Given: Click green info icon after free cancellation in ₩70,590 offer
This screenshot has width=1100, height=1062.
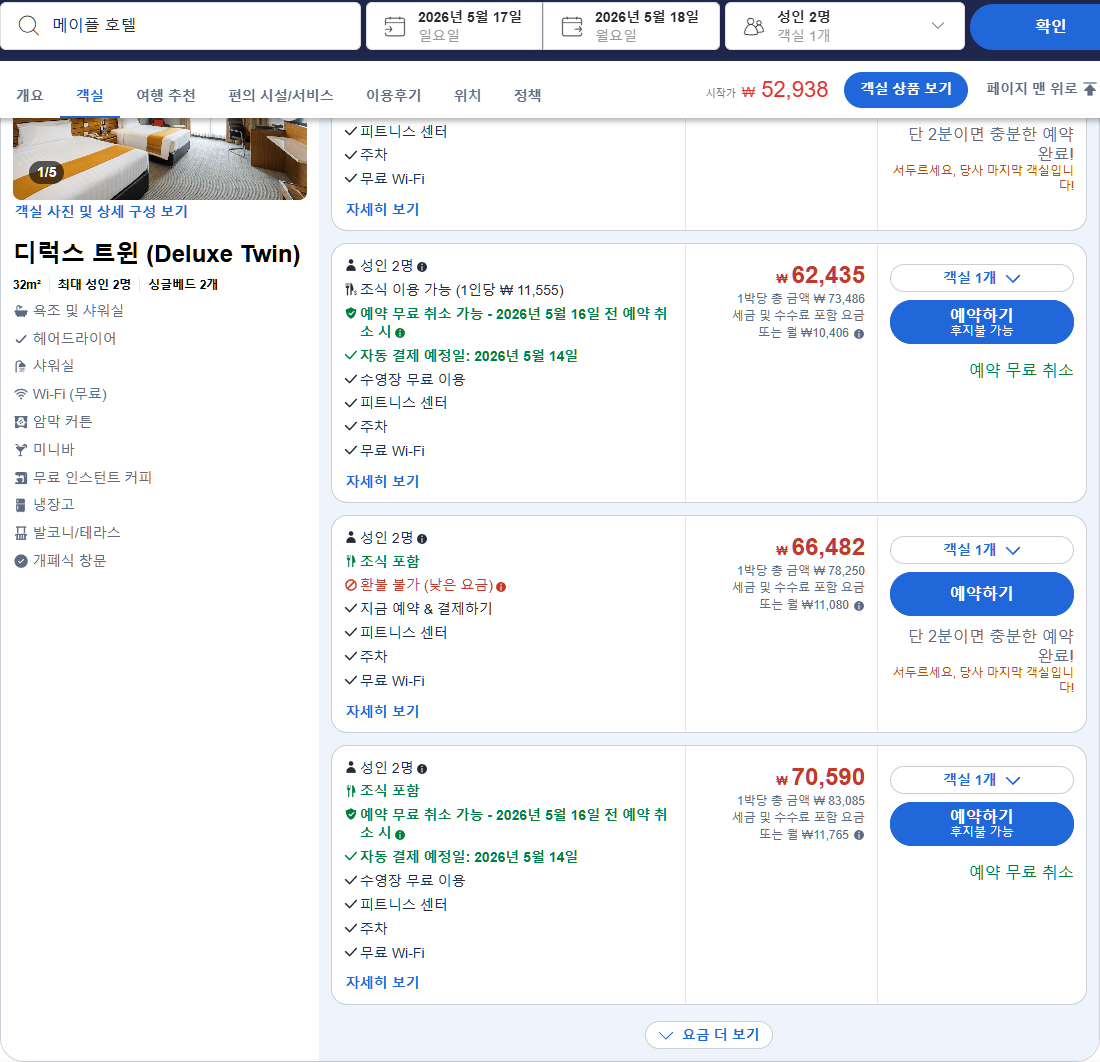Looking at the screenshot, I should click(400, 835).
